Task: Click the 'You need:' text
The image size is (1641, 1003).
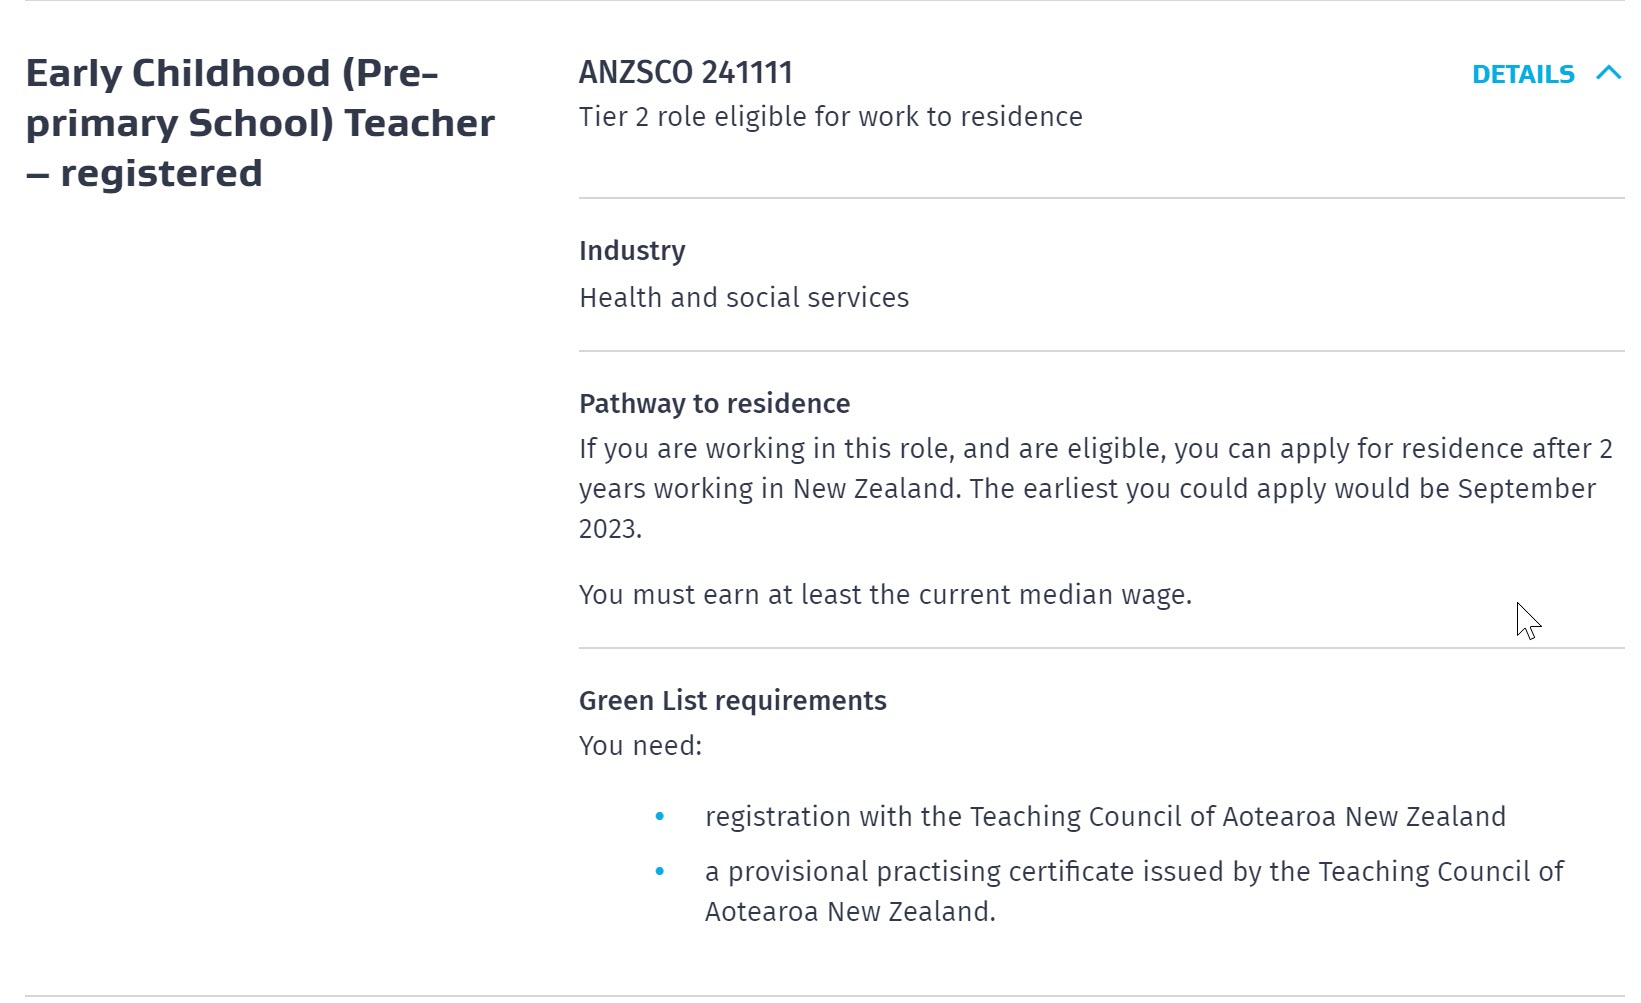Action: click(x=640, y=746)
